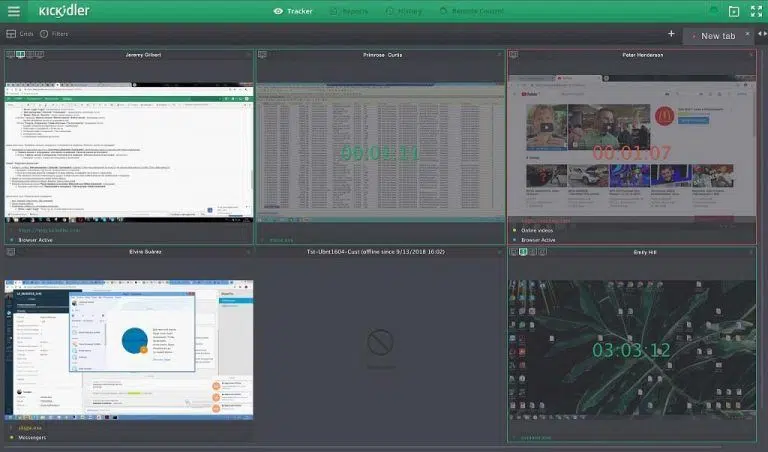Click the tab scroll arrows beside New tab
768x452 pixels.
pyautogui.click(x=762, y=34)
